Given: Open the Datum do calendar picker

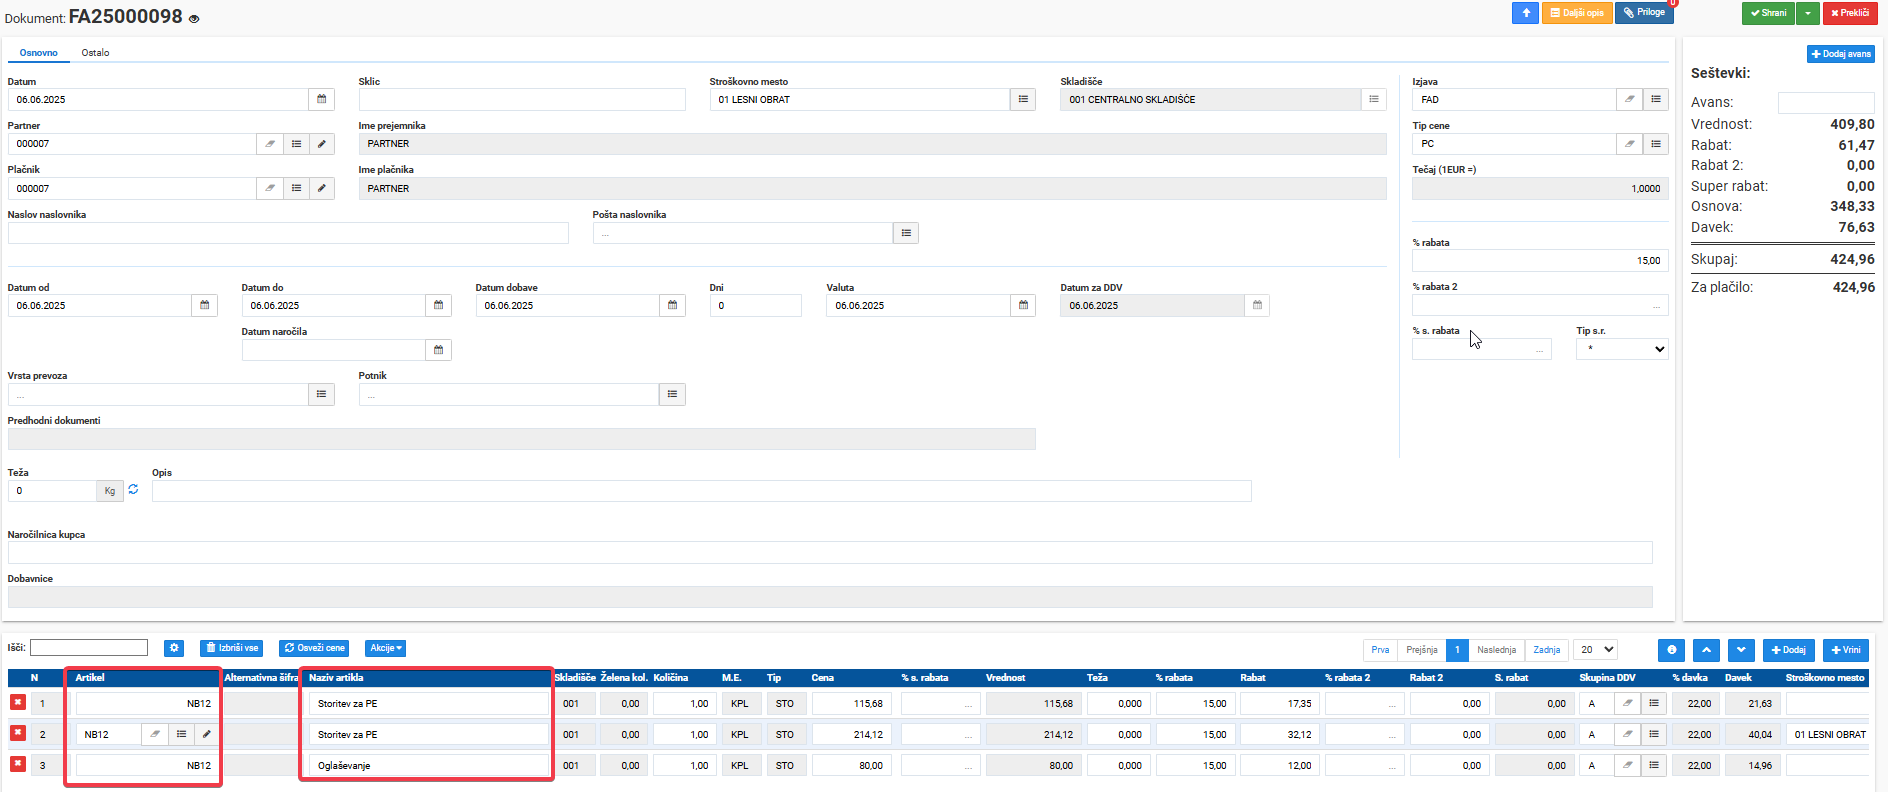Looking at the screenshot, I should (438, 305).
